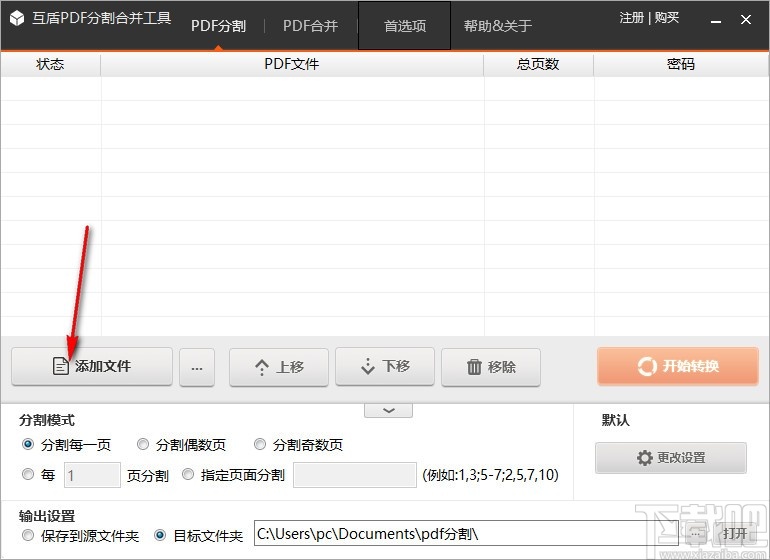Select 指定页面分割 radio option
This screenshot has width=770, height=560.
click(188, 475)
